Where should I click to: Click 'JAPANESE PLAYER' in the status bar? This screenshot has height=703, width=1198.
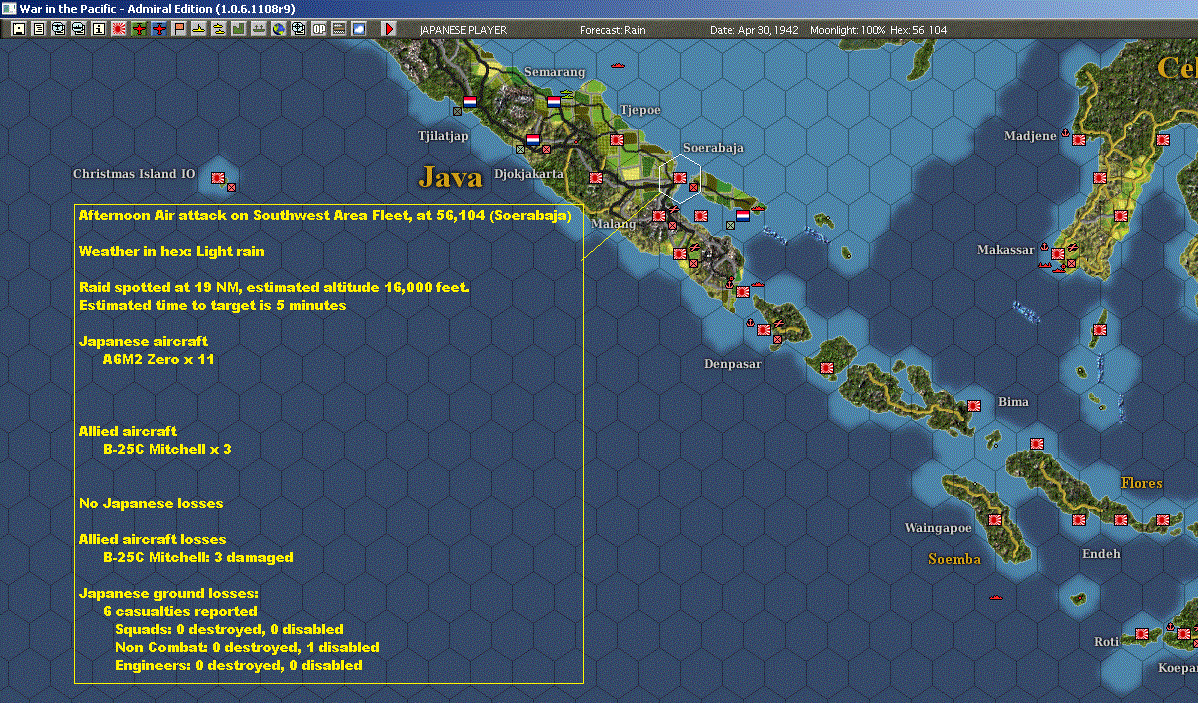(463, 30)
